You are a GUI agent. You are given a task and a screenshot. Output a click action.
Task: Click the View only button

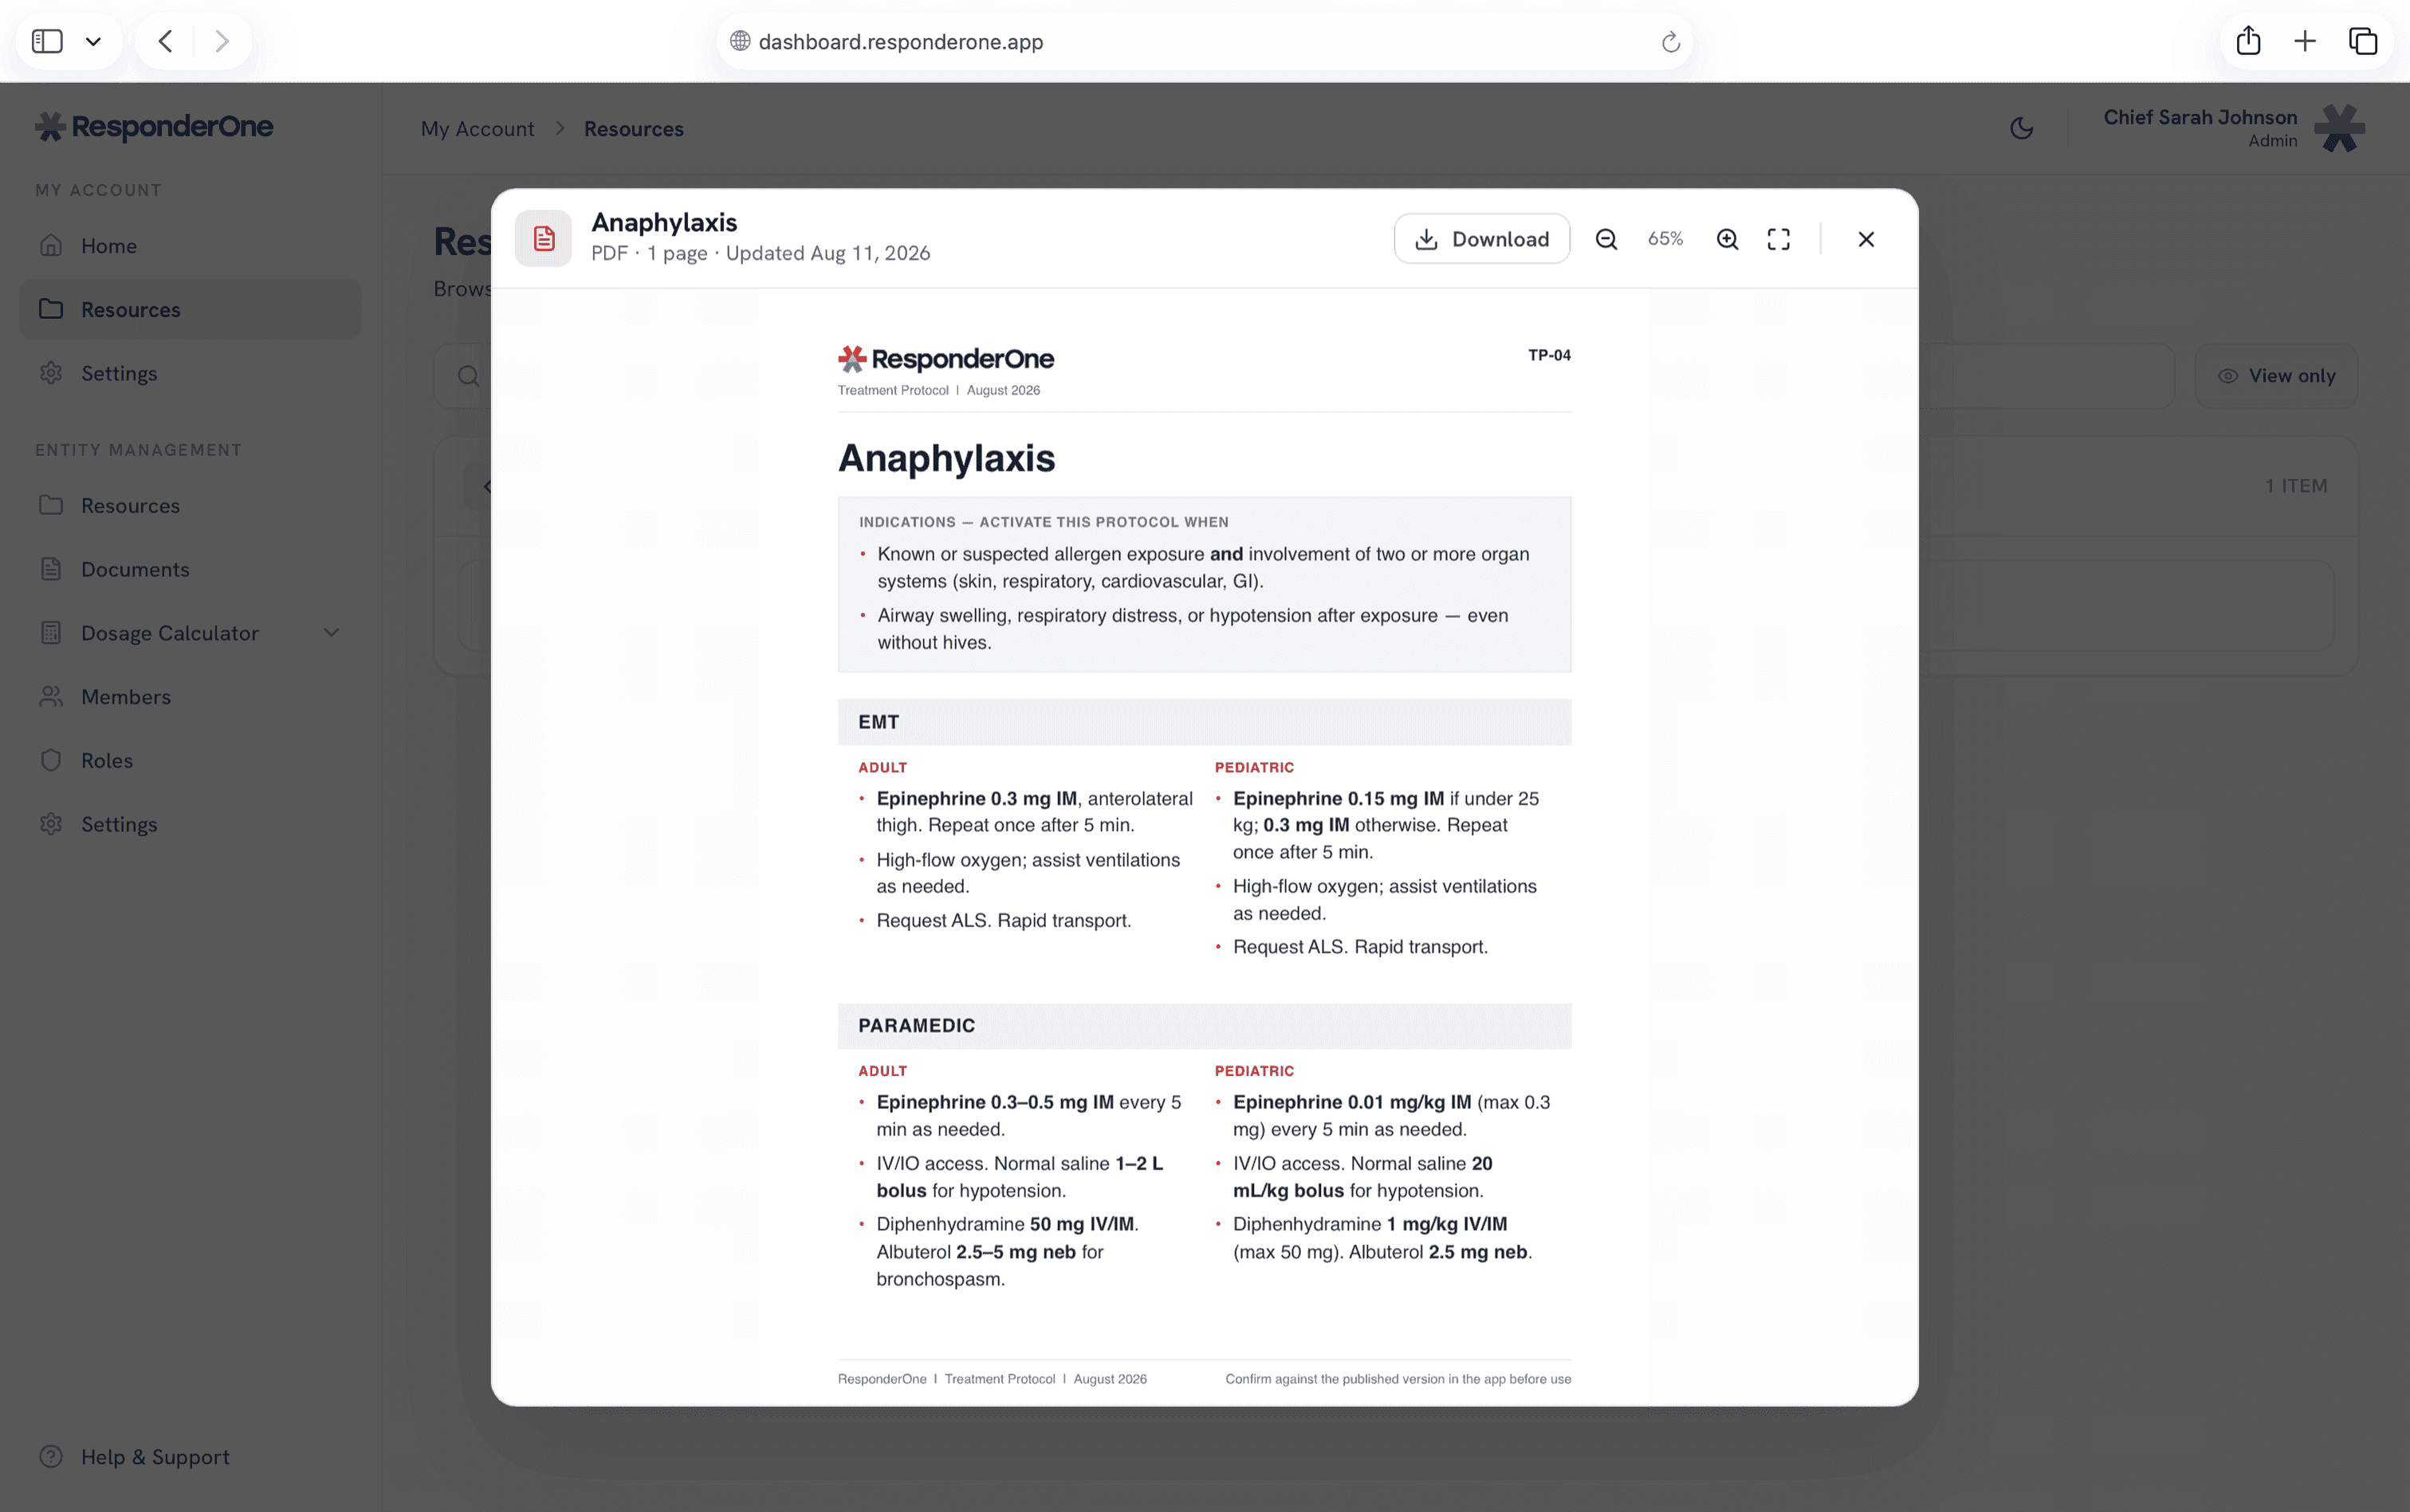tap(2276, 376)
